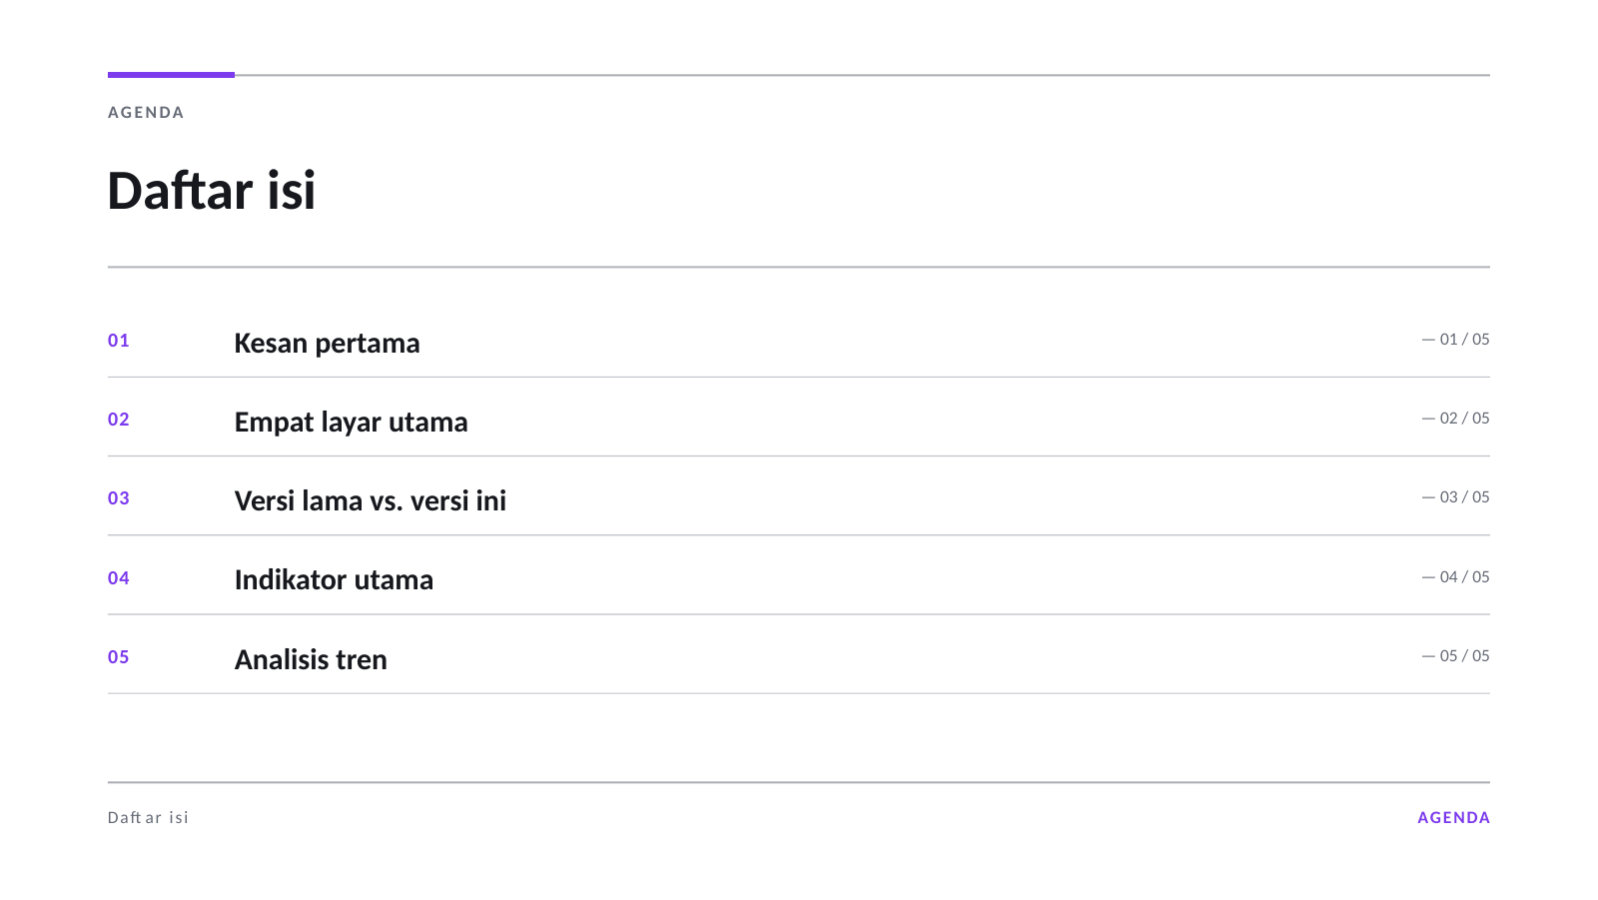Screen dimensions: 1598x900
Task: Click the purple accent bar at top
Action: [171, 74]
